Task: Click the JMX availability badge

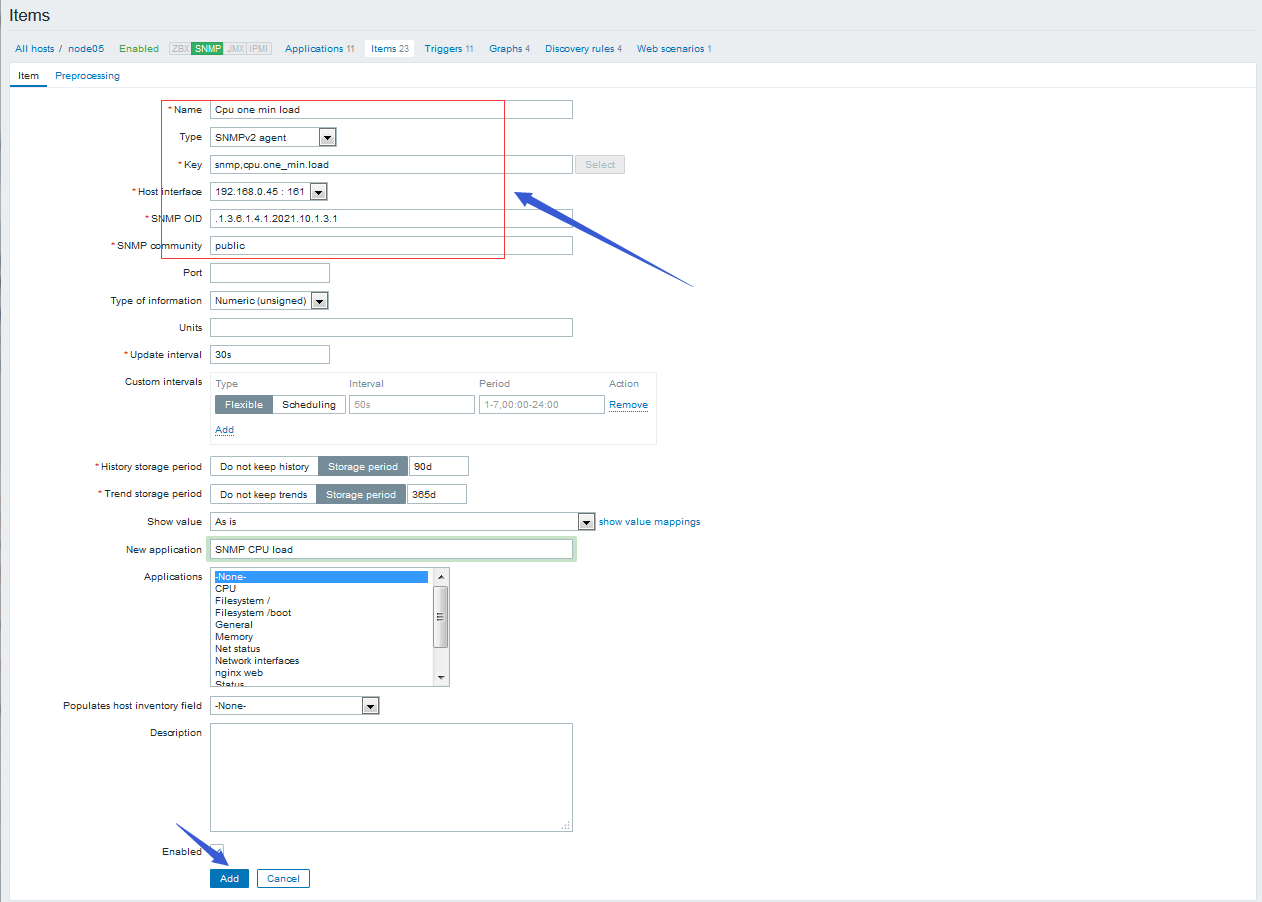Action: pyautogui.click(x=235, y=49)
